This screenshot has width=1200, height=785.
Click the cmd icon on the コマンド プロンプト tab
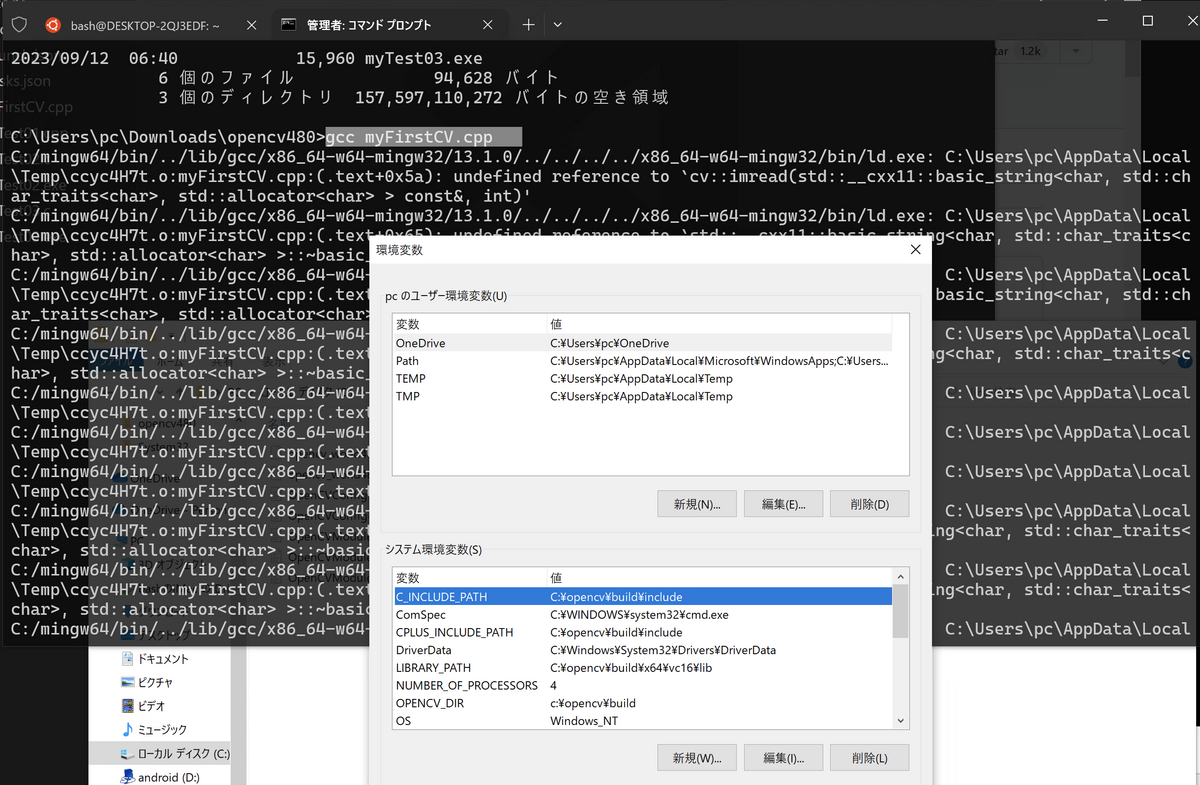(288, 24)
